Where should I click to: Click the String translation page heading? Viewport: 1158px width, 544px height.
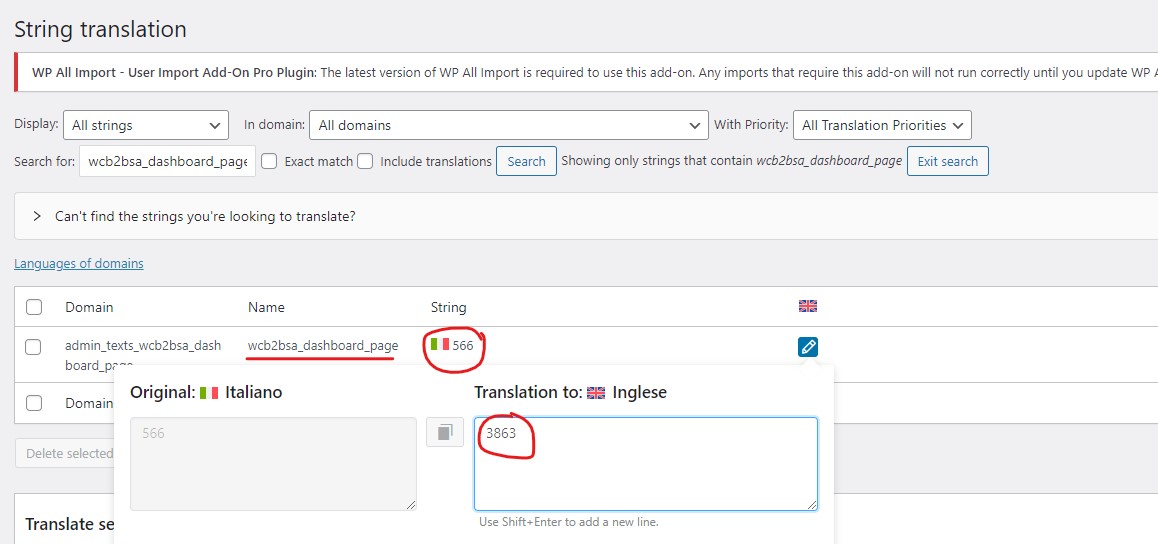tap(100, 30)
